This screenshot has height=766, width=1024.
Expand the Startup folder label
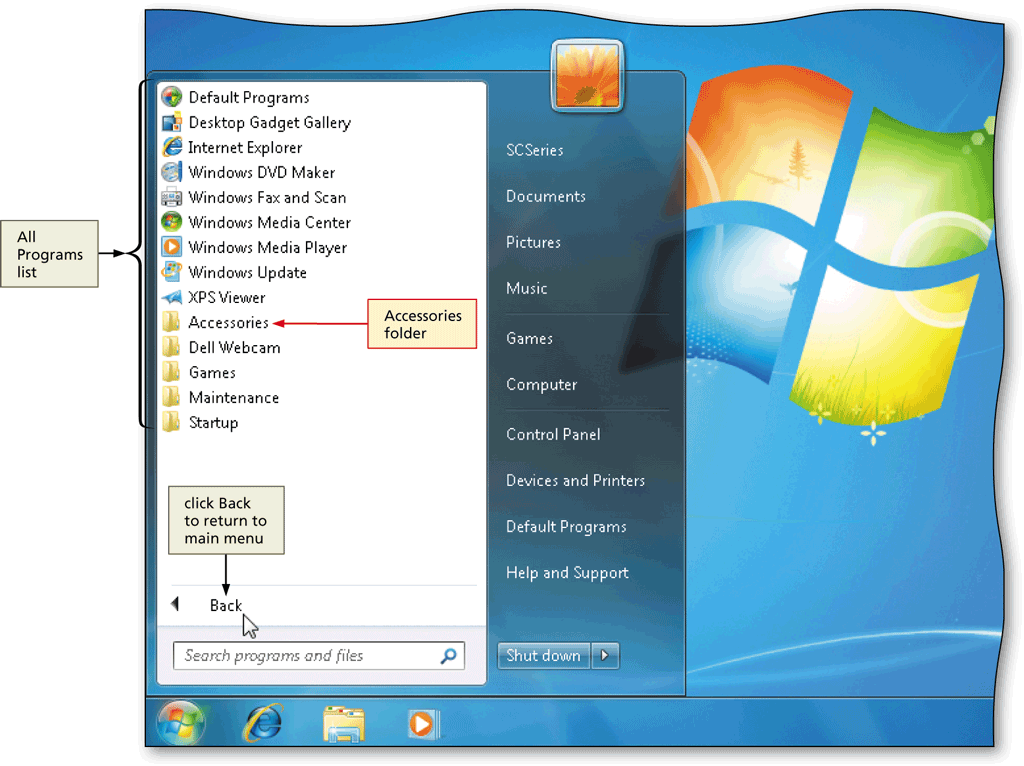click(x=214, y=423)
